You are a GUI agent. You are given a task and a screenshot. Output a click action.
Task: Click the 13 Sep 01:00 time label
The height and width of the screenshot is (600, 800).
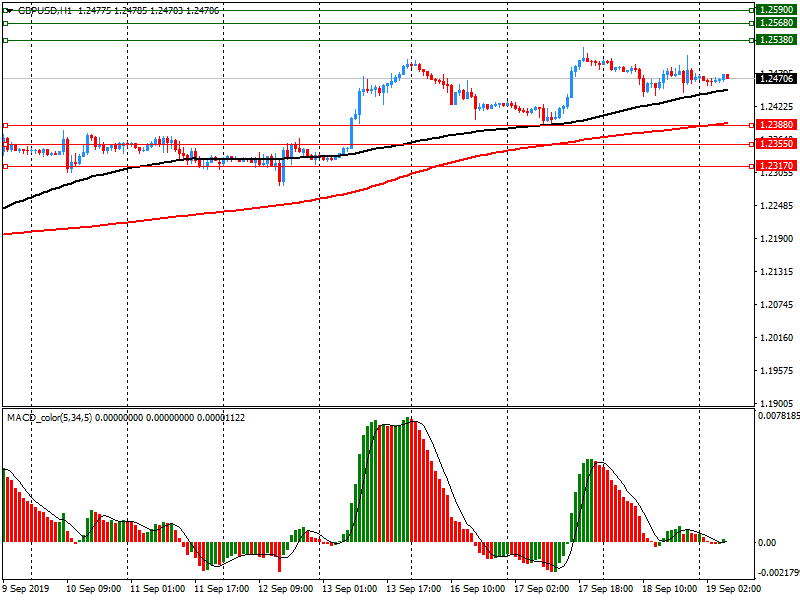[350, 589]
